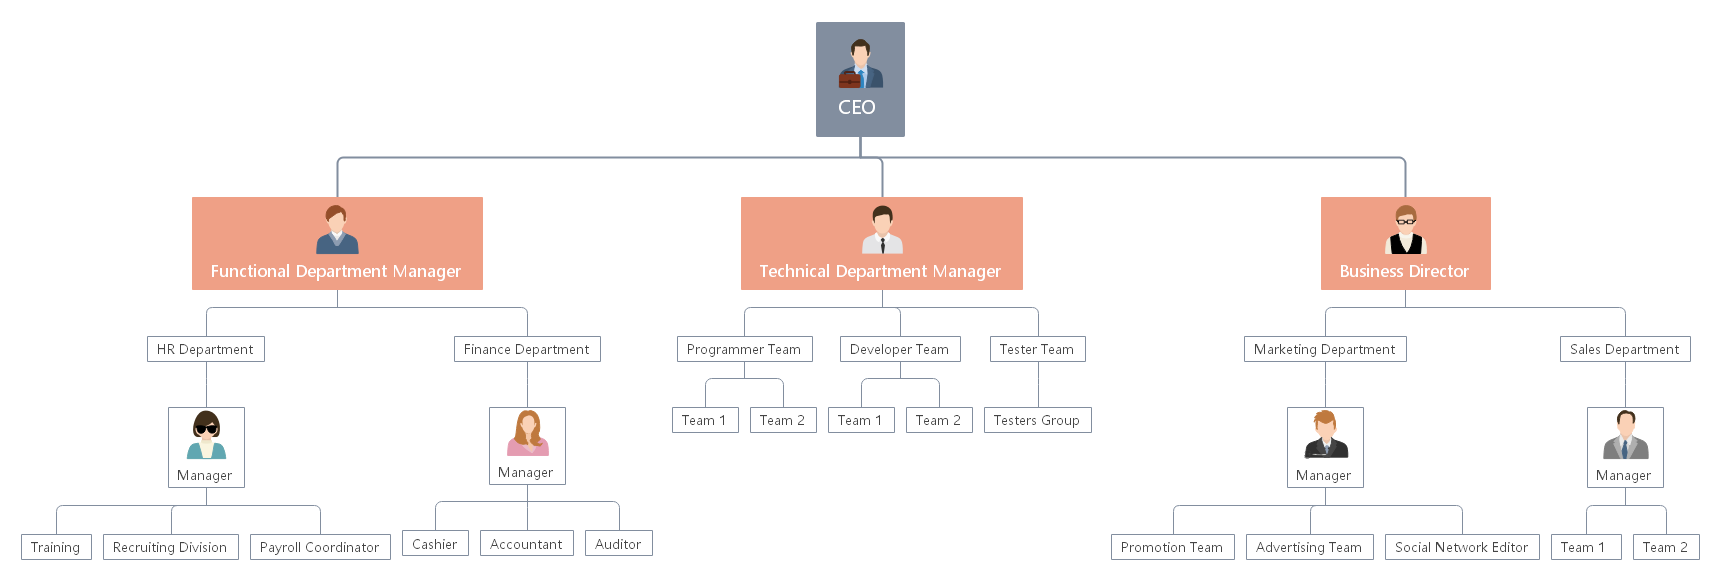Click Team 2 under Sales Department
The width and height of the screenshot is (1720, 580).
pyautogui.click(x=1665, y=547)
